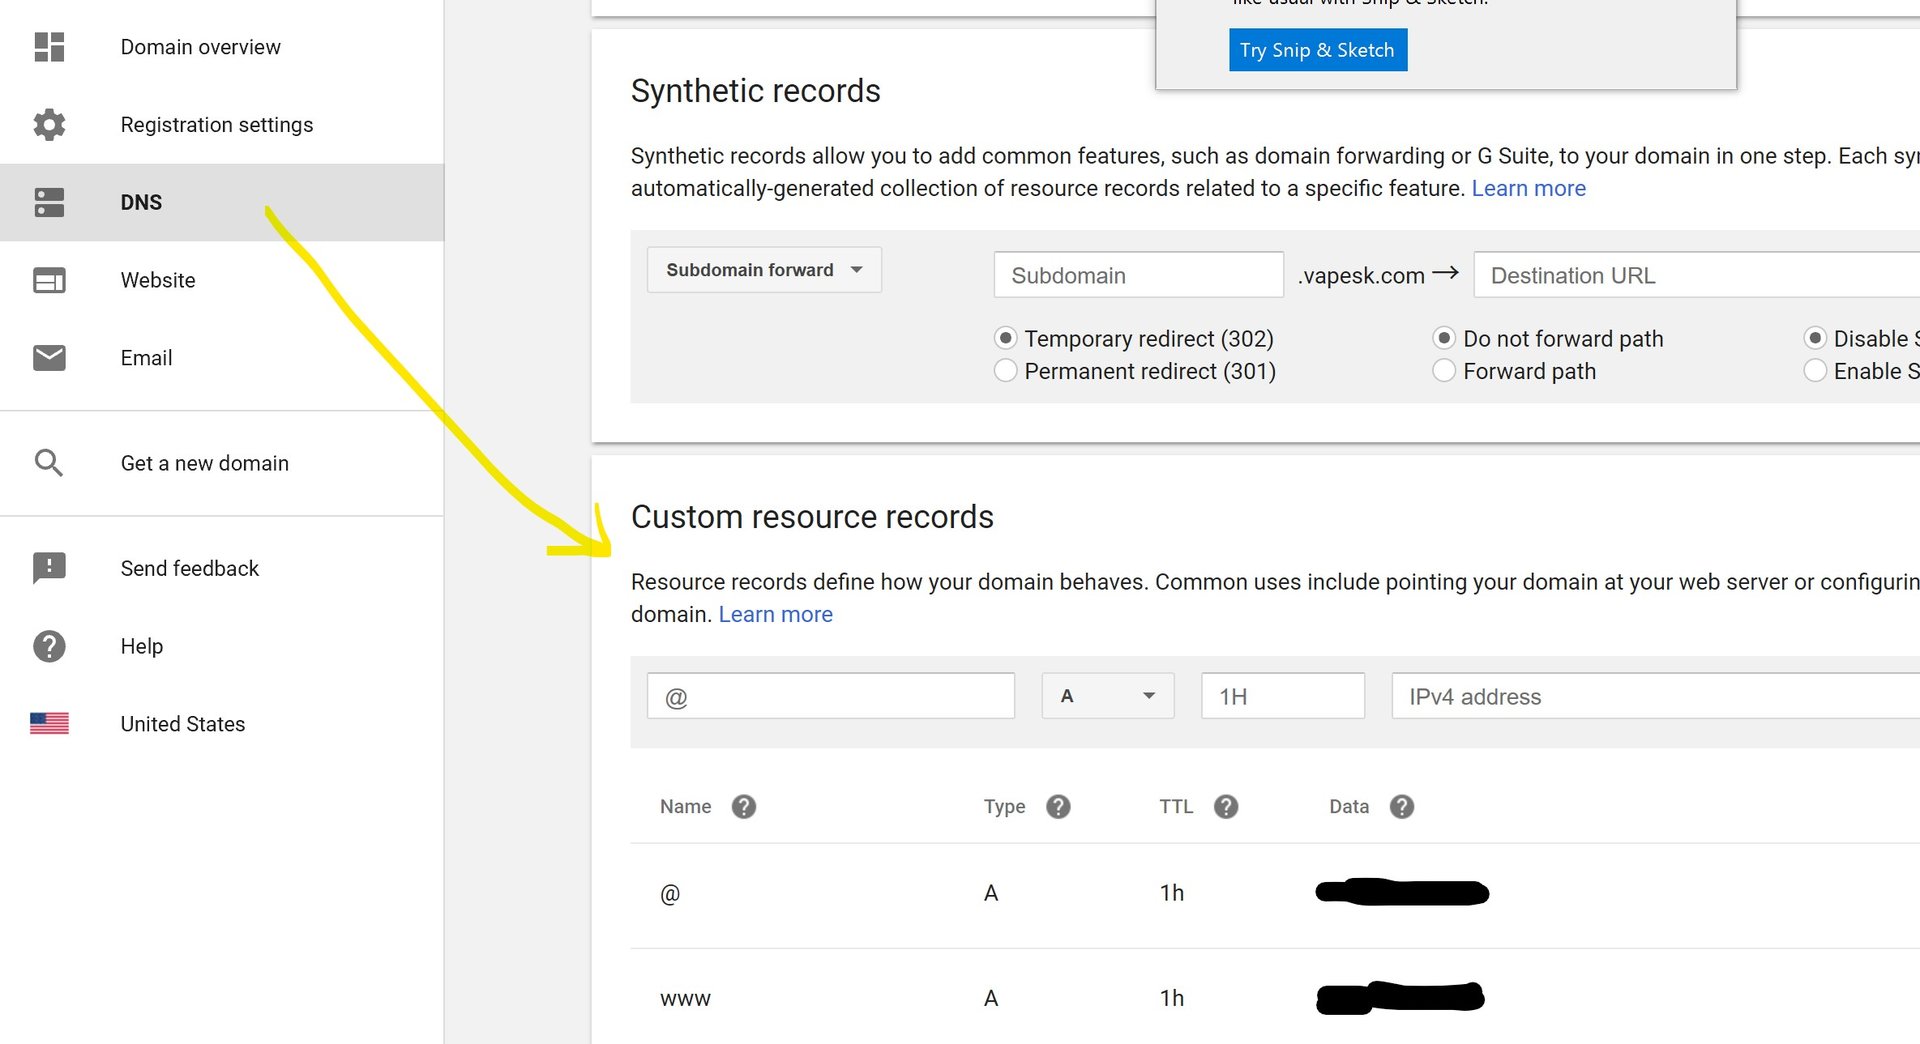Choose Temporary redirect (302) option
This screenshot has width=1920, height=1044.
(x=1006, y=338)
